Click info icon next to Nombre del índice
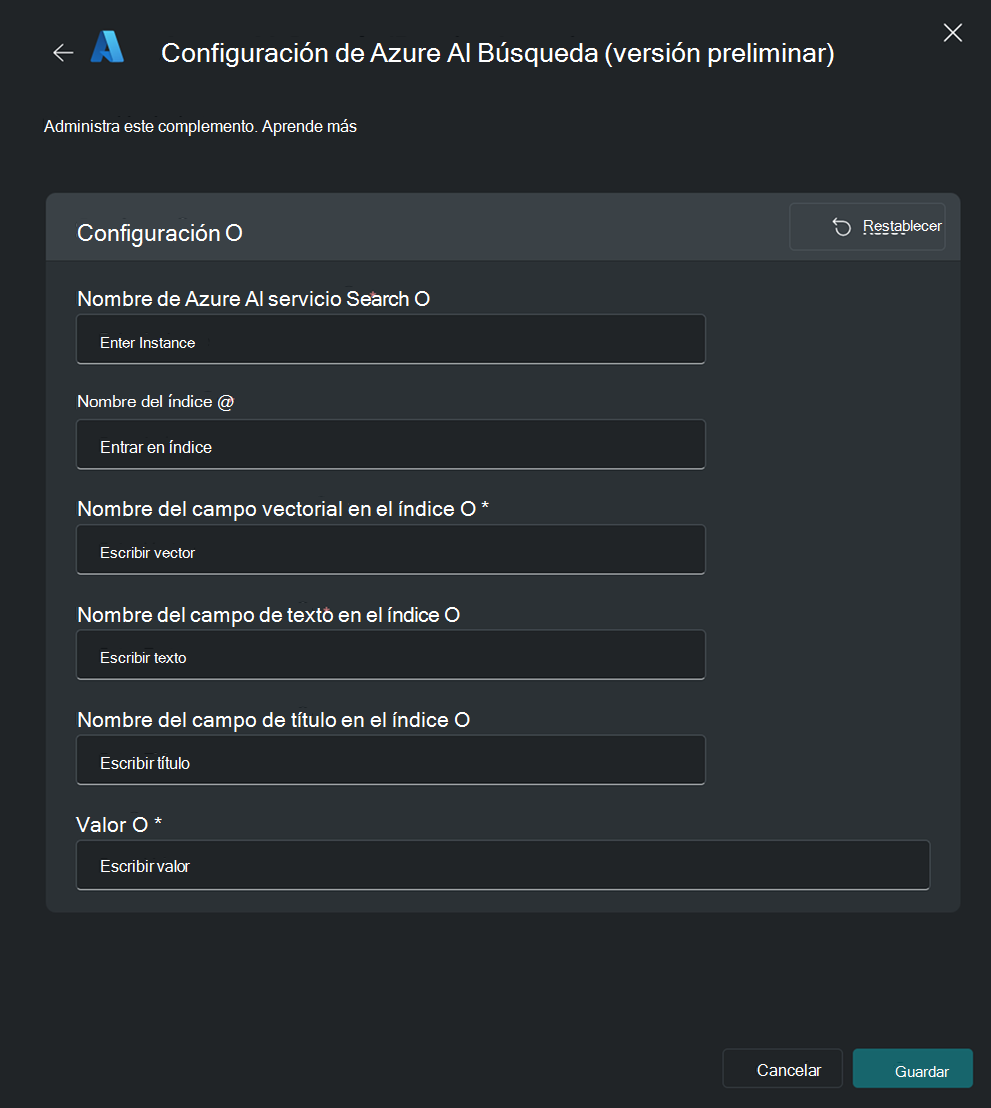The width and height of the screenshot is (991, 1108). point(225,402)
